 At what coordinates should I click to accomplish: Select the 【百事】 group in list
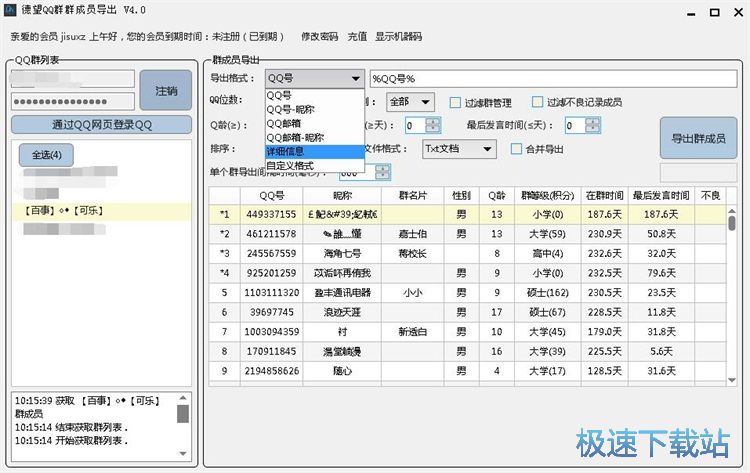pos(64,211)
